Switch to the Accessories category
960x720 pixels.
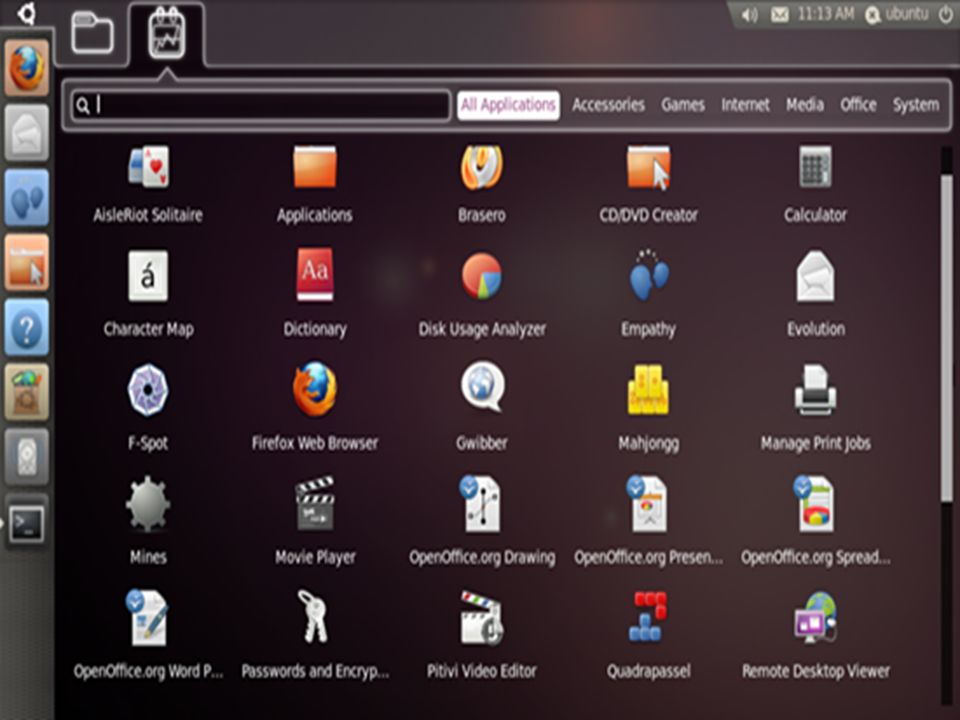tap(609, 105)
